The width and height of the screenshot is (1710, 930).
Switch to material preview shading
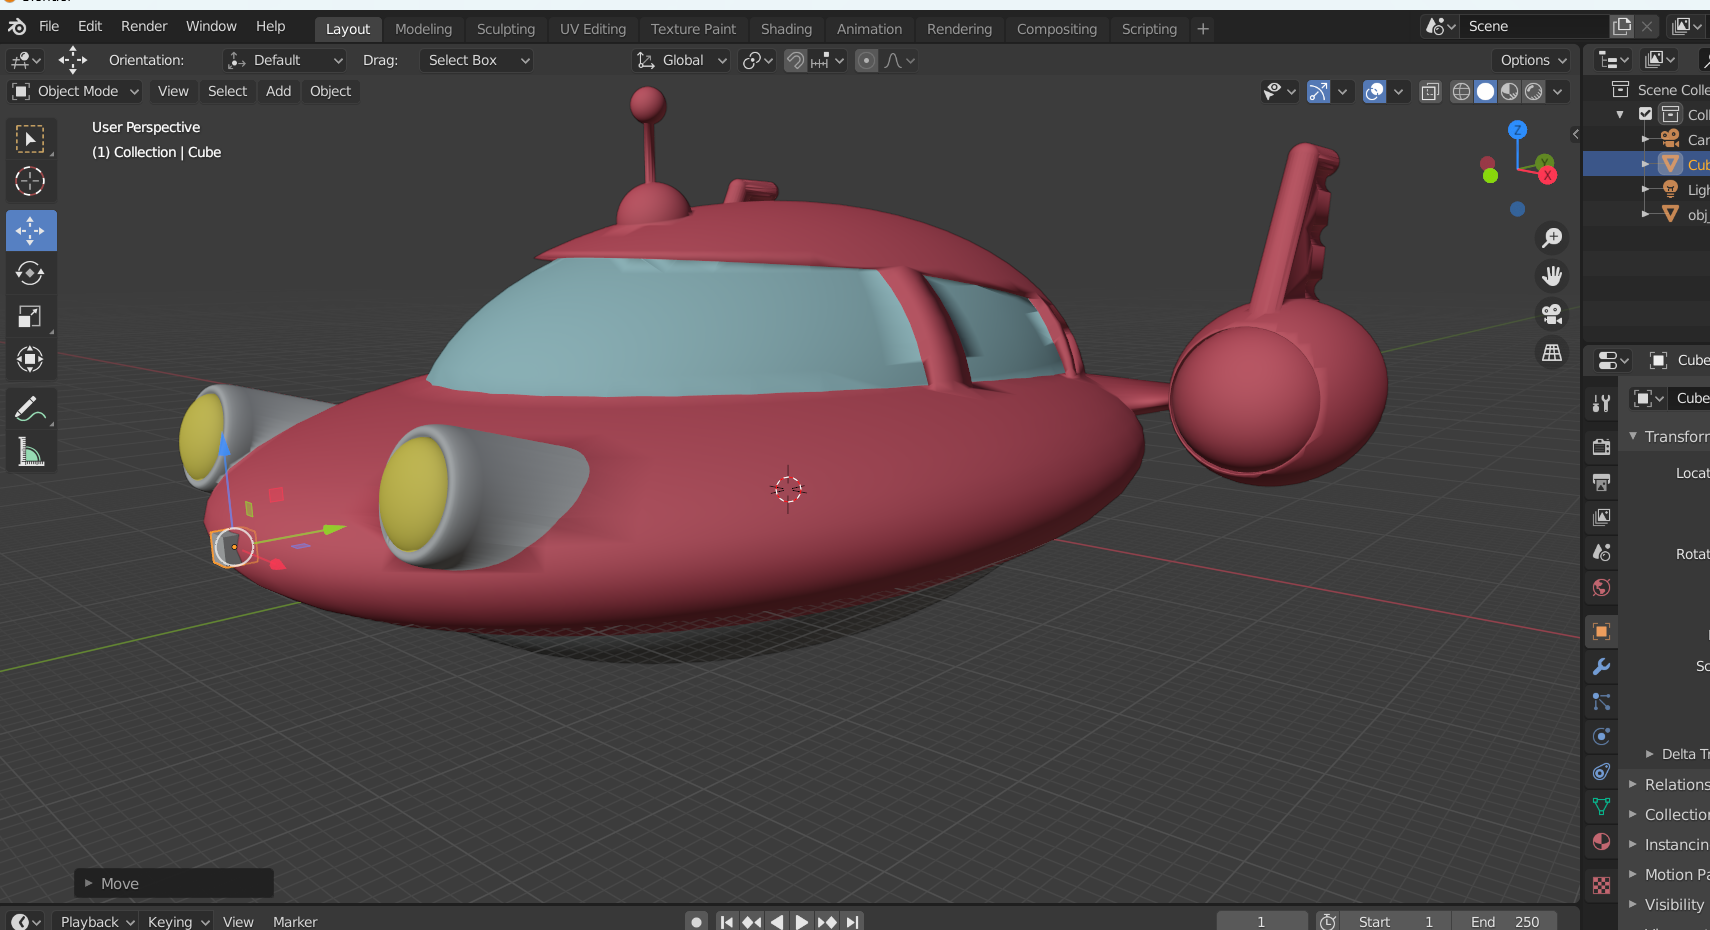pos(1509,91)
